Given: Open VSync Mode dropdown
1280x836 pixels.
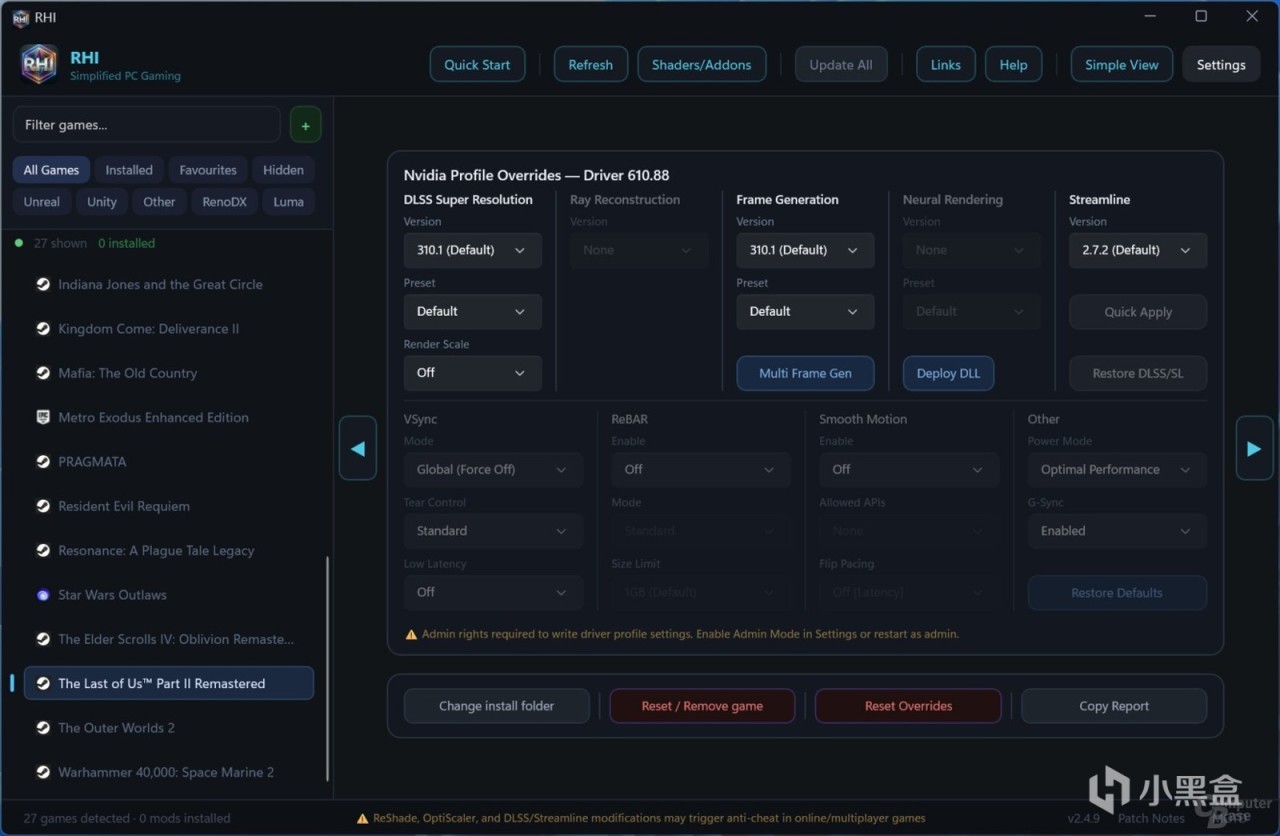Looking at the screenshot, I should coord(493,469).
